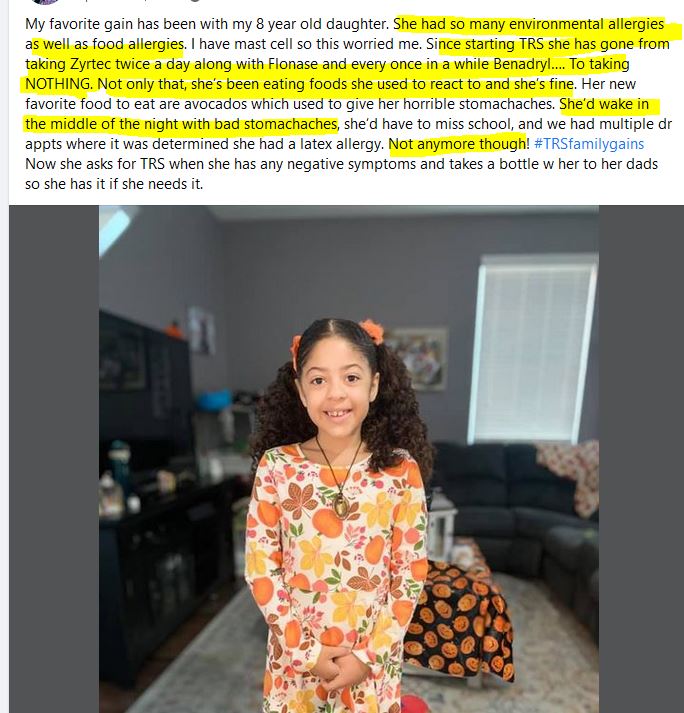The height and width of the screenshot is (713, 684).
Task: Open the photo of the girl in pumpkin dress
Action: point(349,459)
